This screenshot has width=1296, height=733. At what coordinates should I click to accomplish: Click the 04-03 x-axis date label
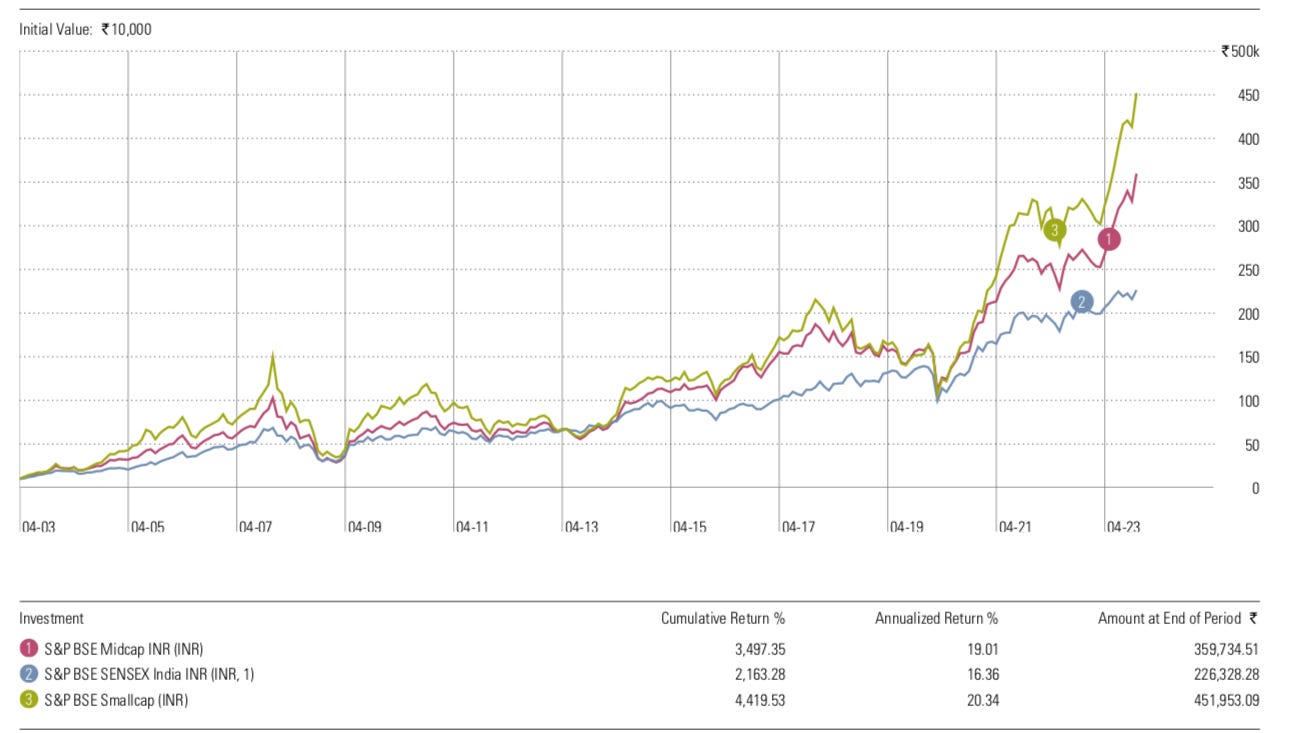point(37,526)
